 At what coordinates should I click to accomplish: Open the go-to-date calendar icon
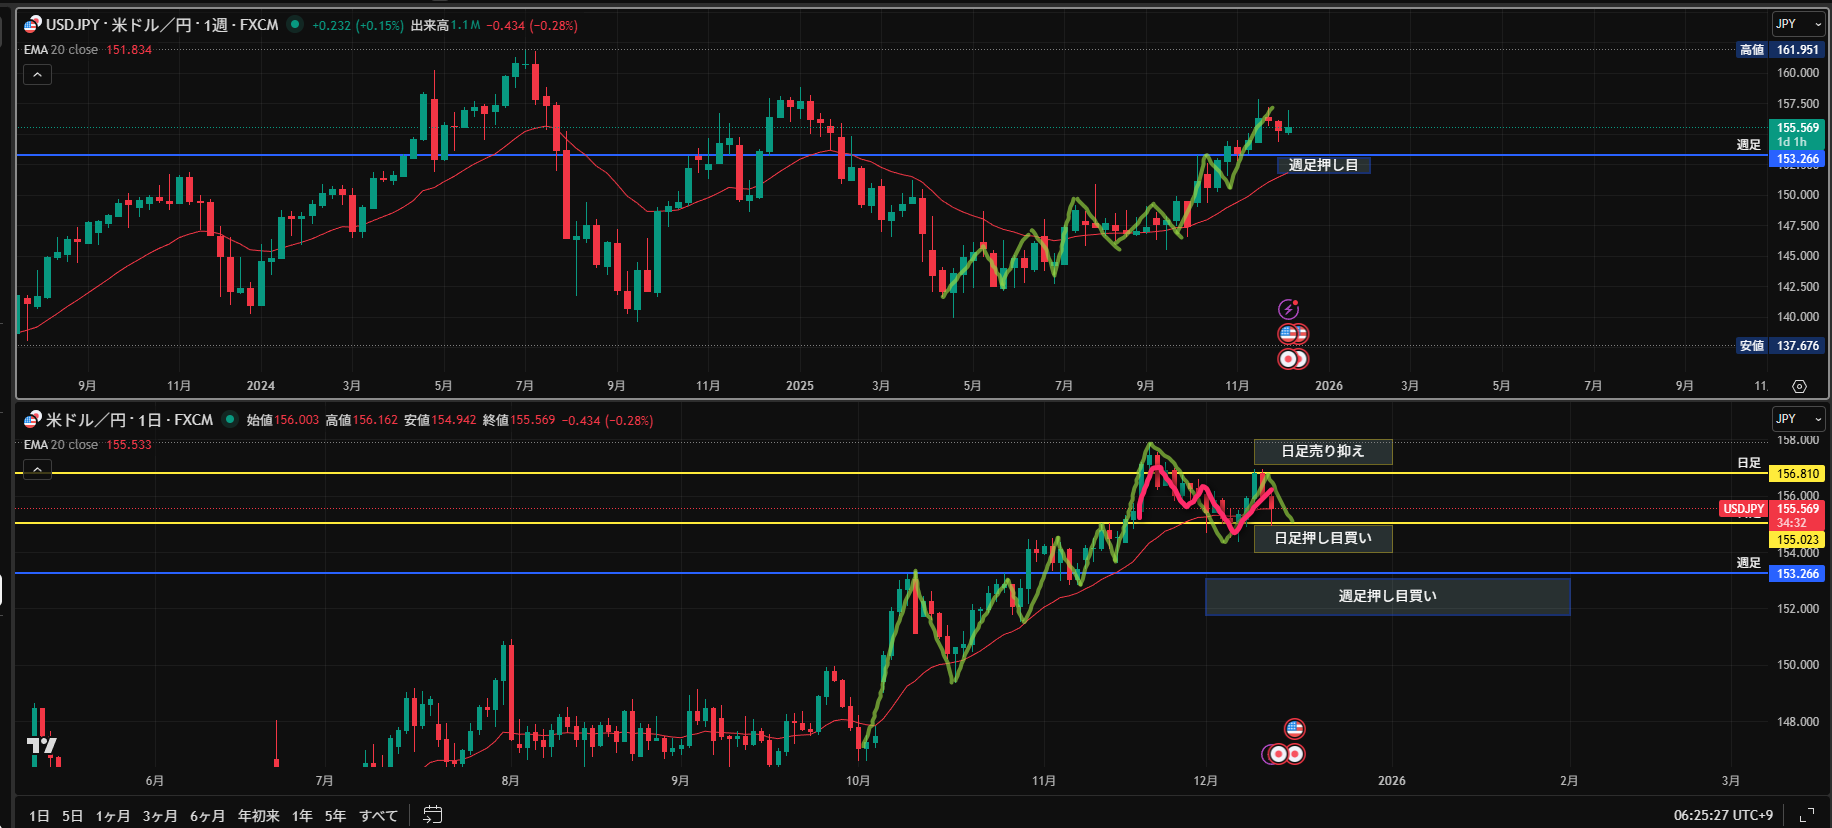tap(432, 815)
